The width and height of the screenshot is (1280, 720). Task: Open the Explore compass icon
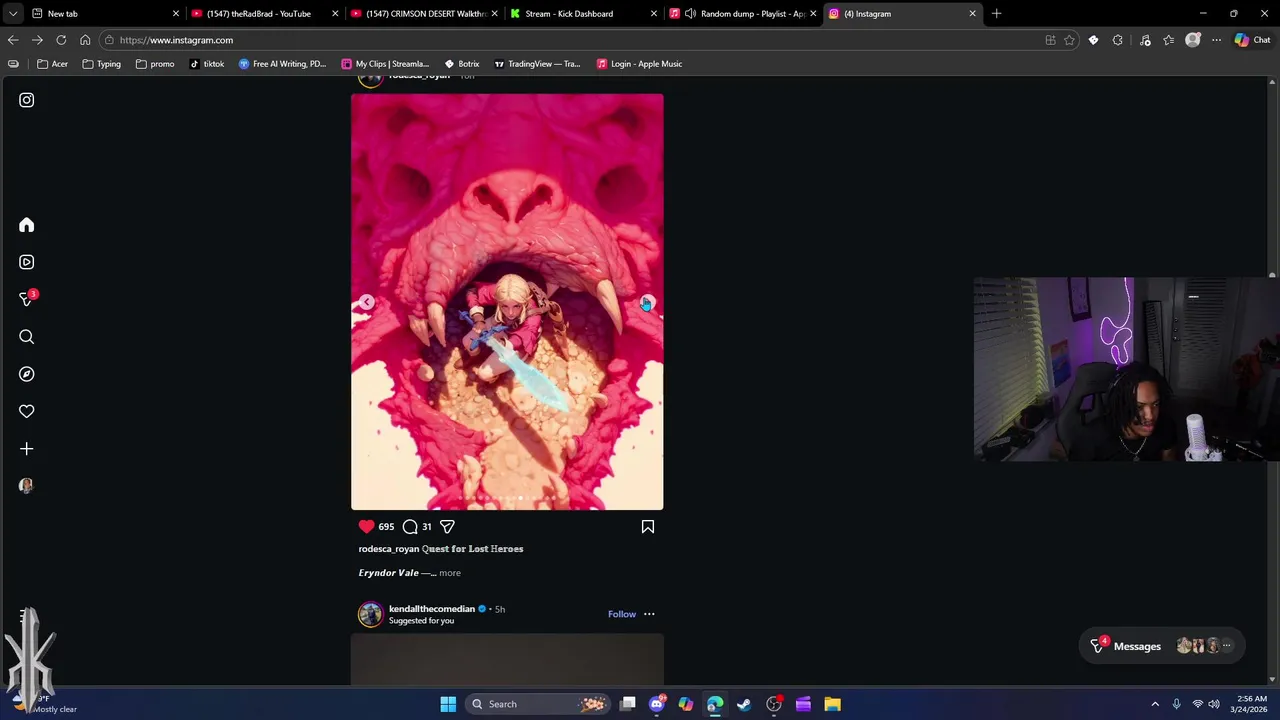26,374
